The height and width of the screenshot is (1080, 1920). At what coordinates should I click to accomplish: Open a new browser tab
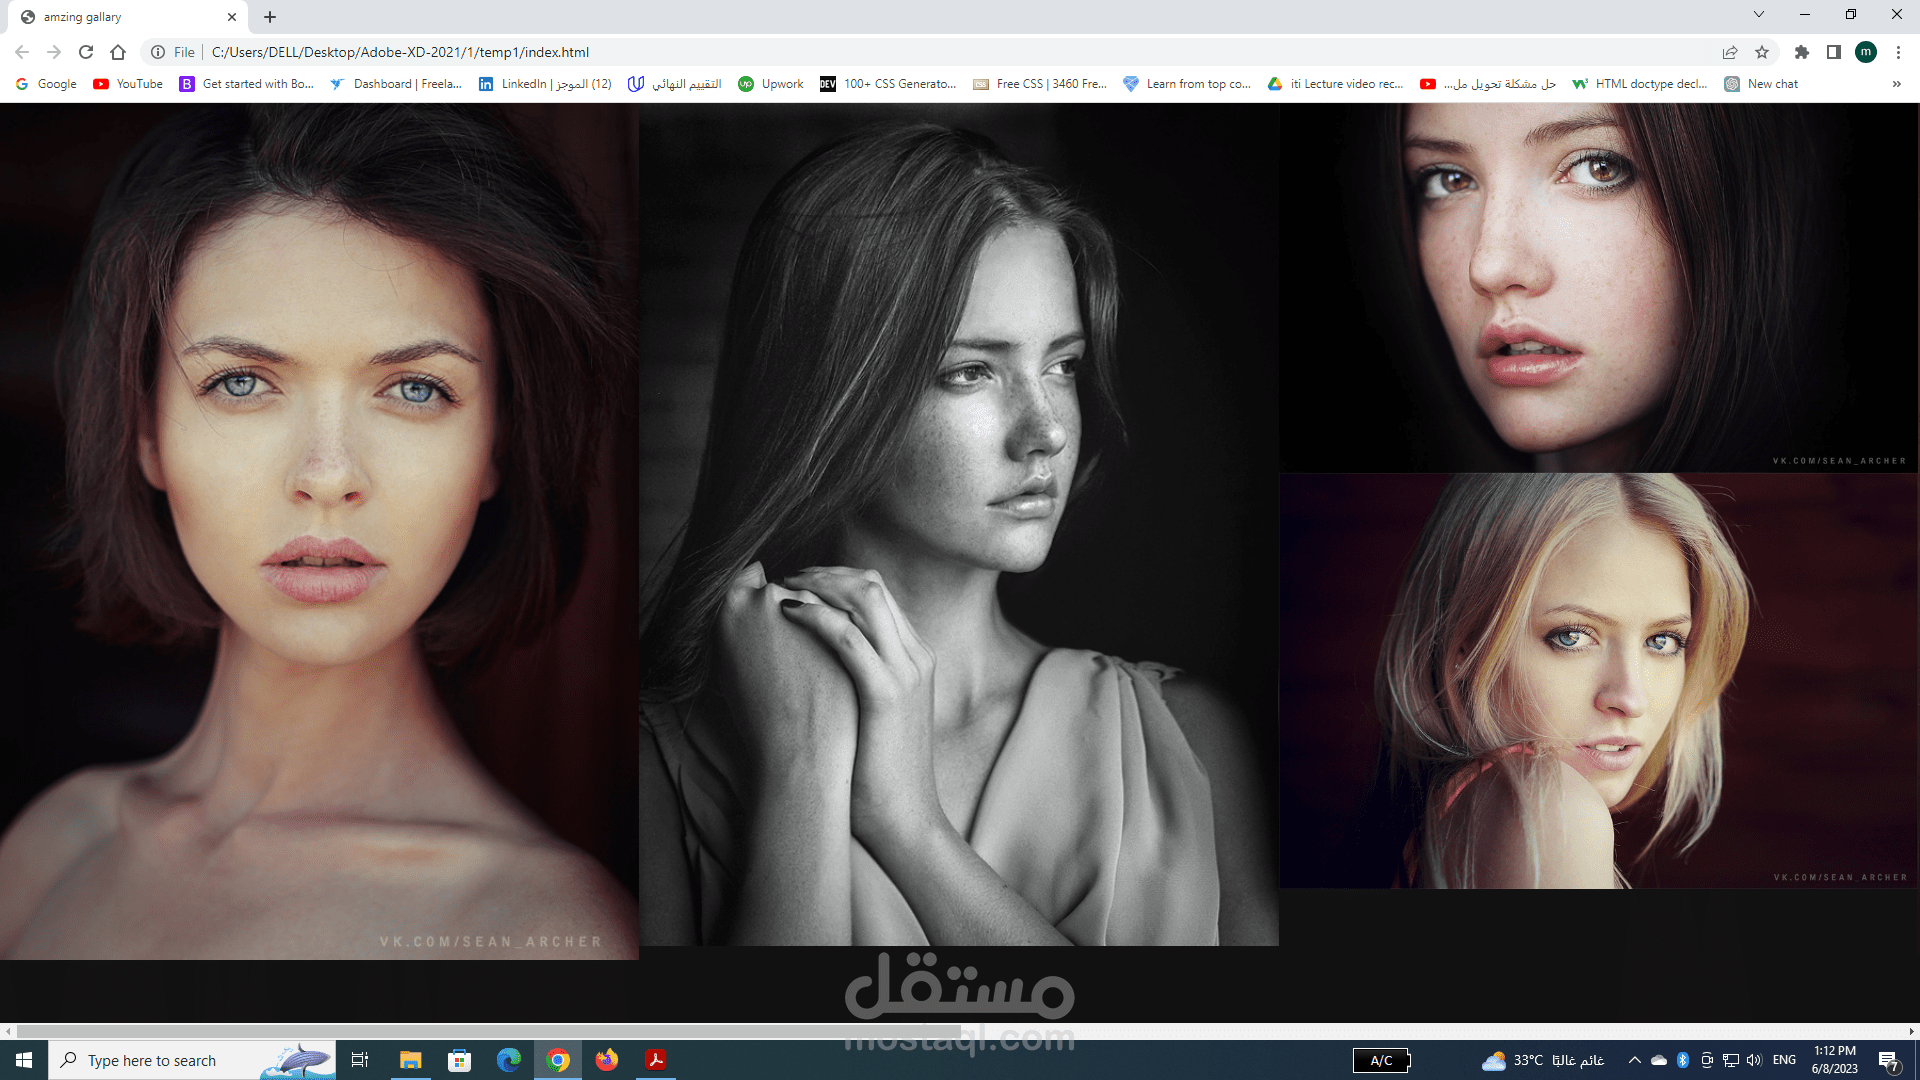(270, 17)
